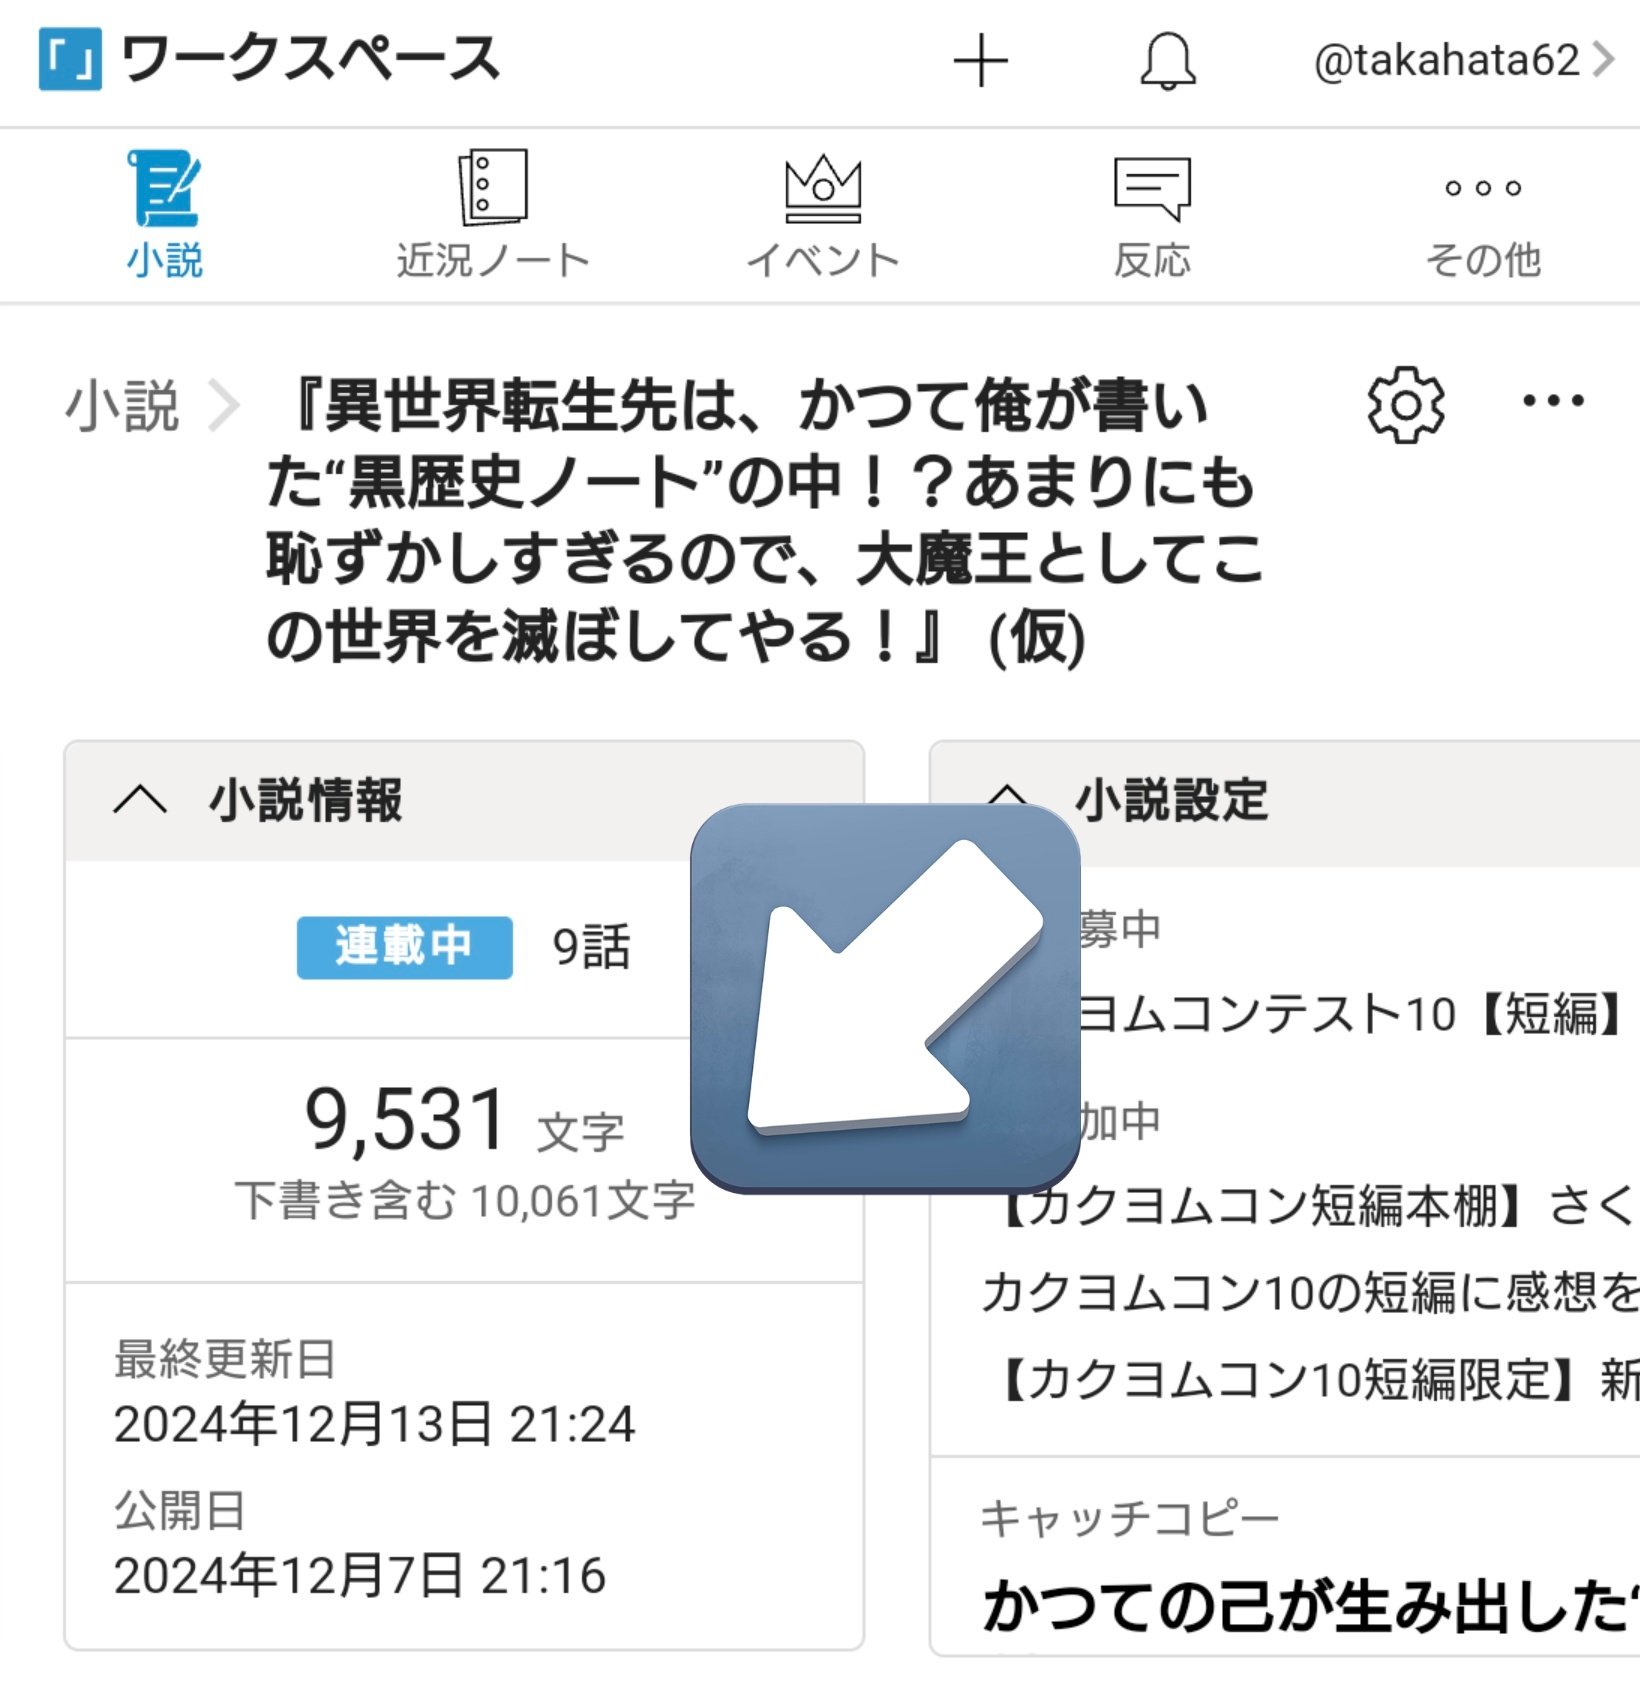The height and width of the screenshot is (1682, 1640).
Task: Open the @takahata62 account menu
Action: coord(1462,61)
